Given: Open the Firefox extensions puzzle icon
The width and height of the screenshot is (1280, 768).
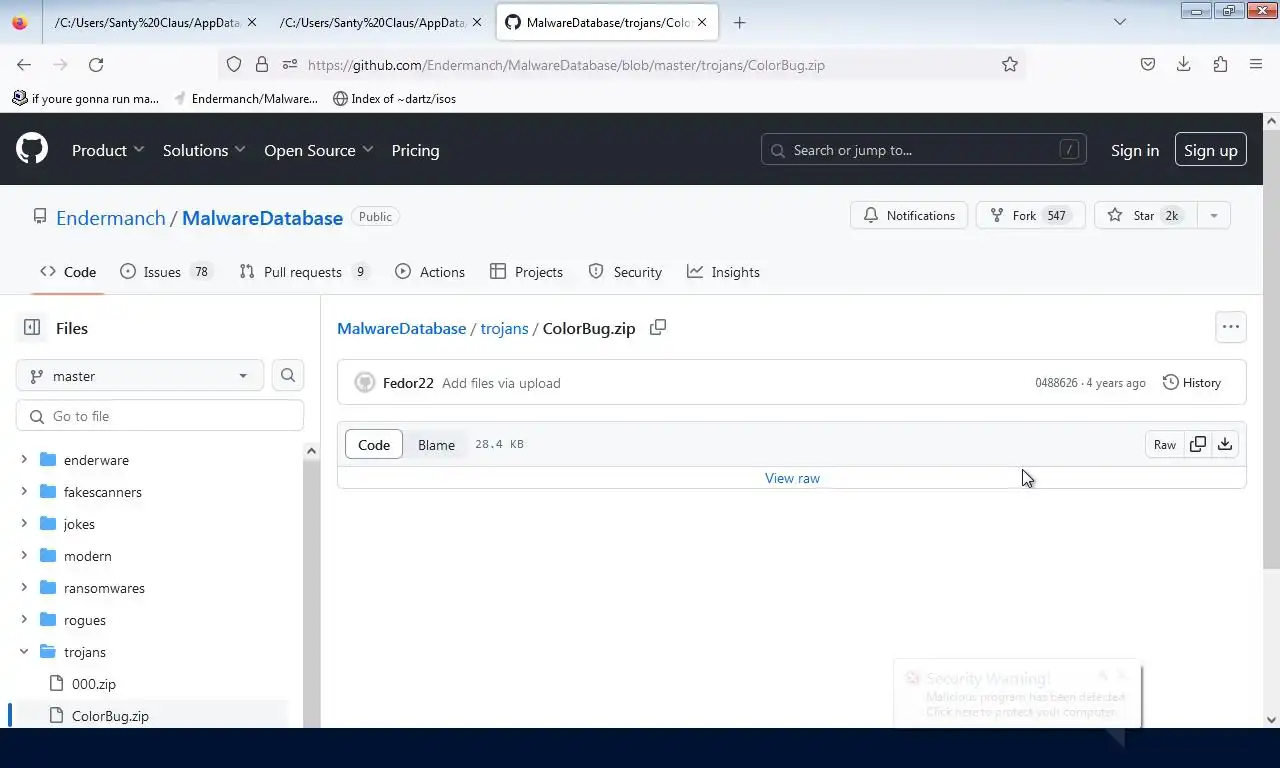Looking at the screenshot, I should point(1220,64).
